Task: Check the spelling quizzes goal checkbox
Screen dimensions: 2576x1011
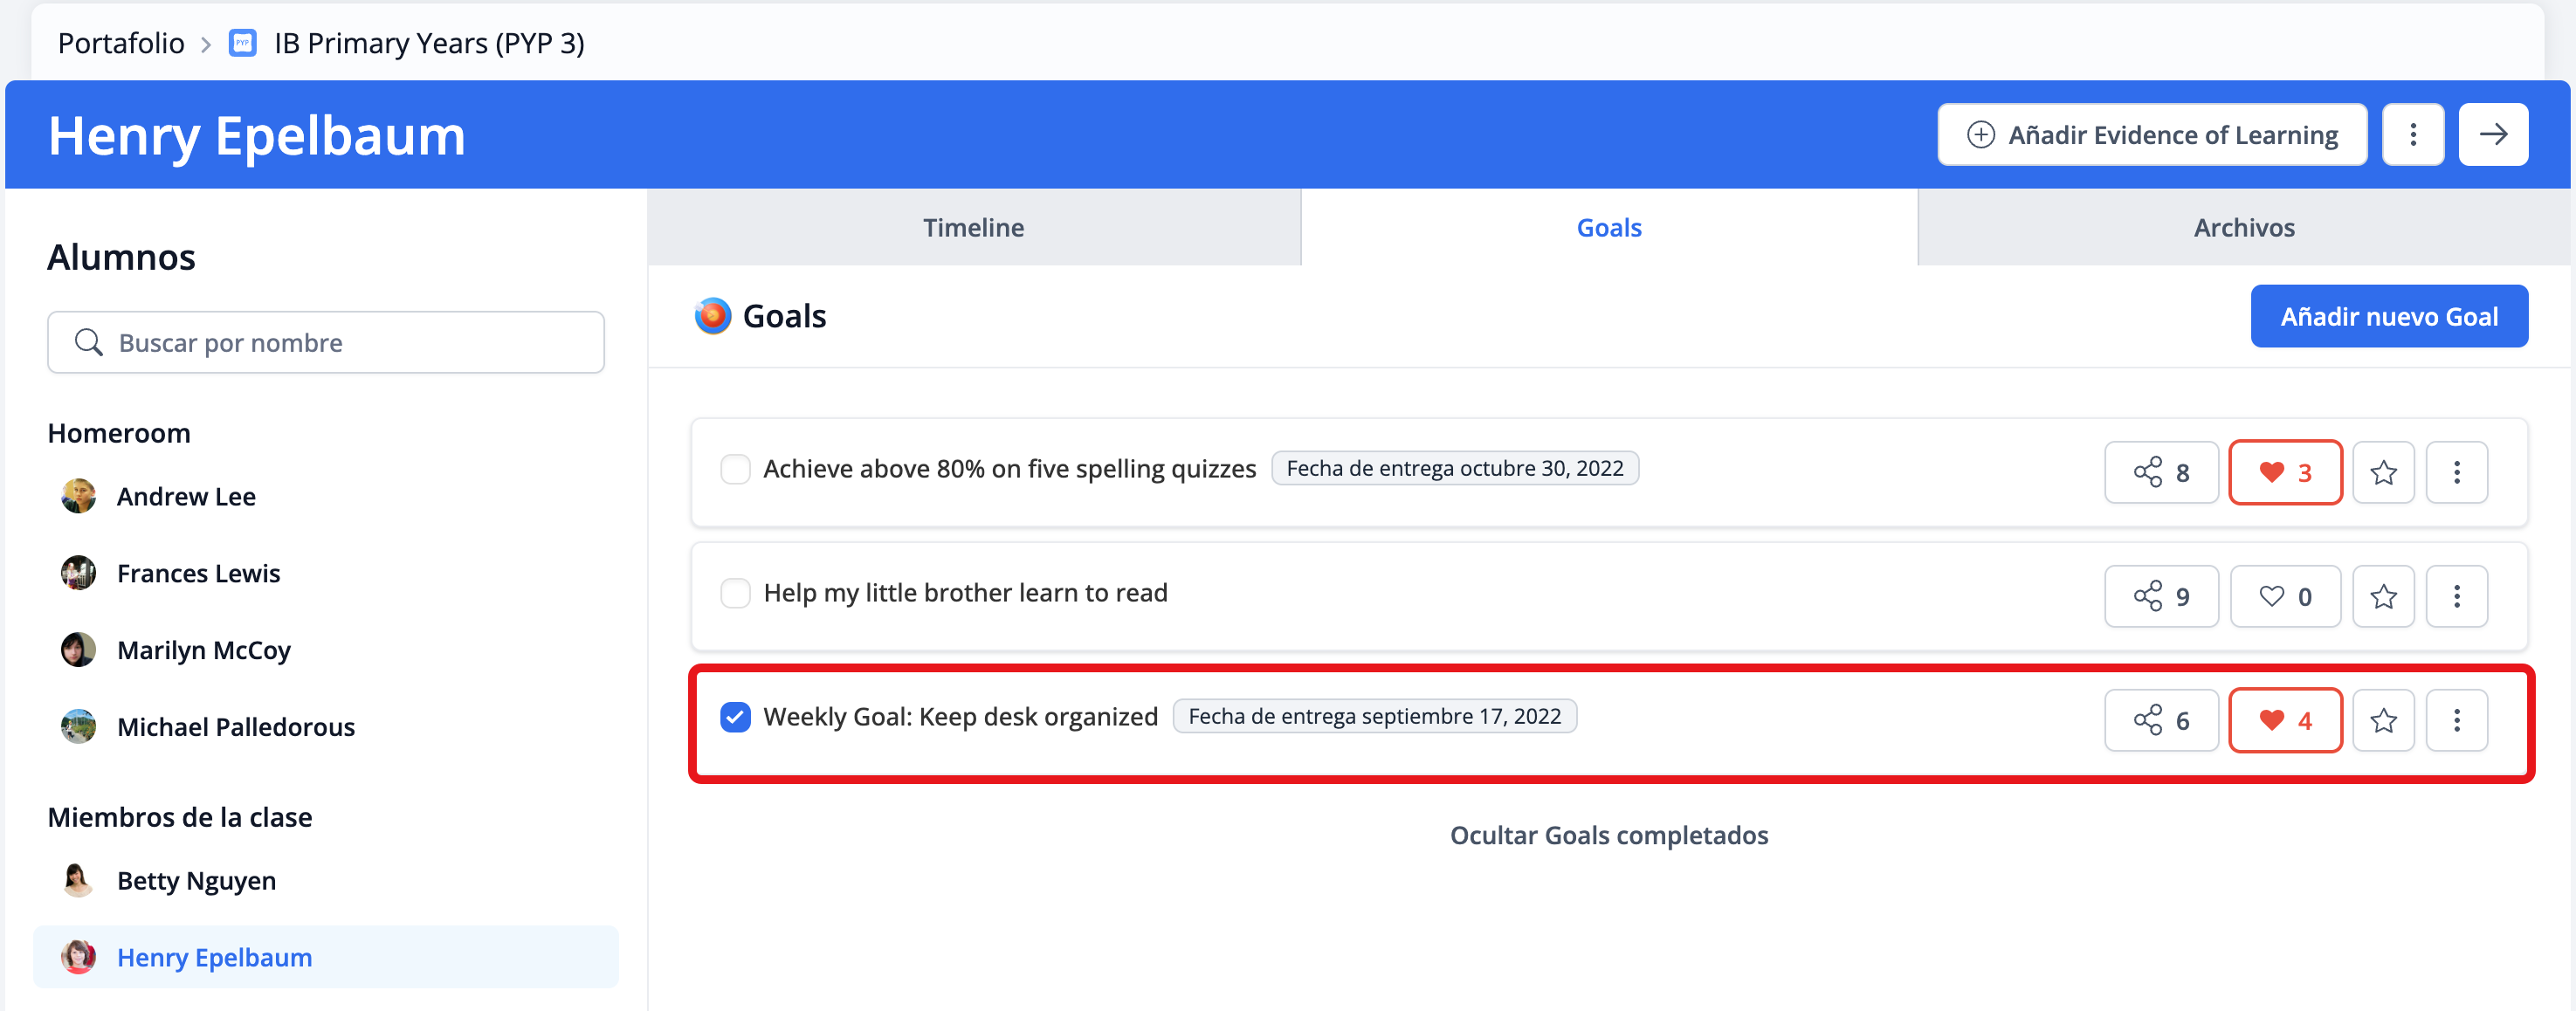Action: click(x=735, y=469)
